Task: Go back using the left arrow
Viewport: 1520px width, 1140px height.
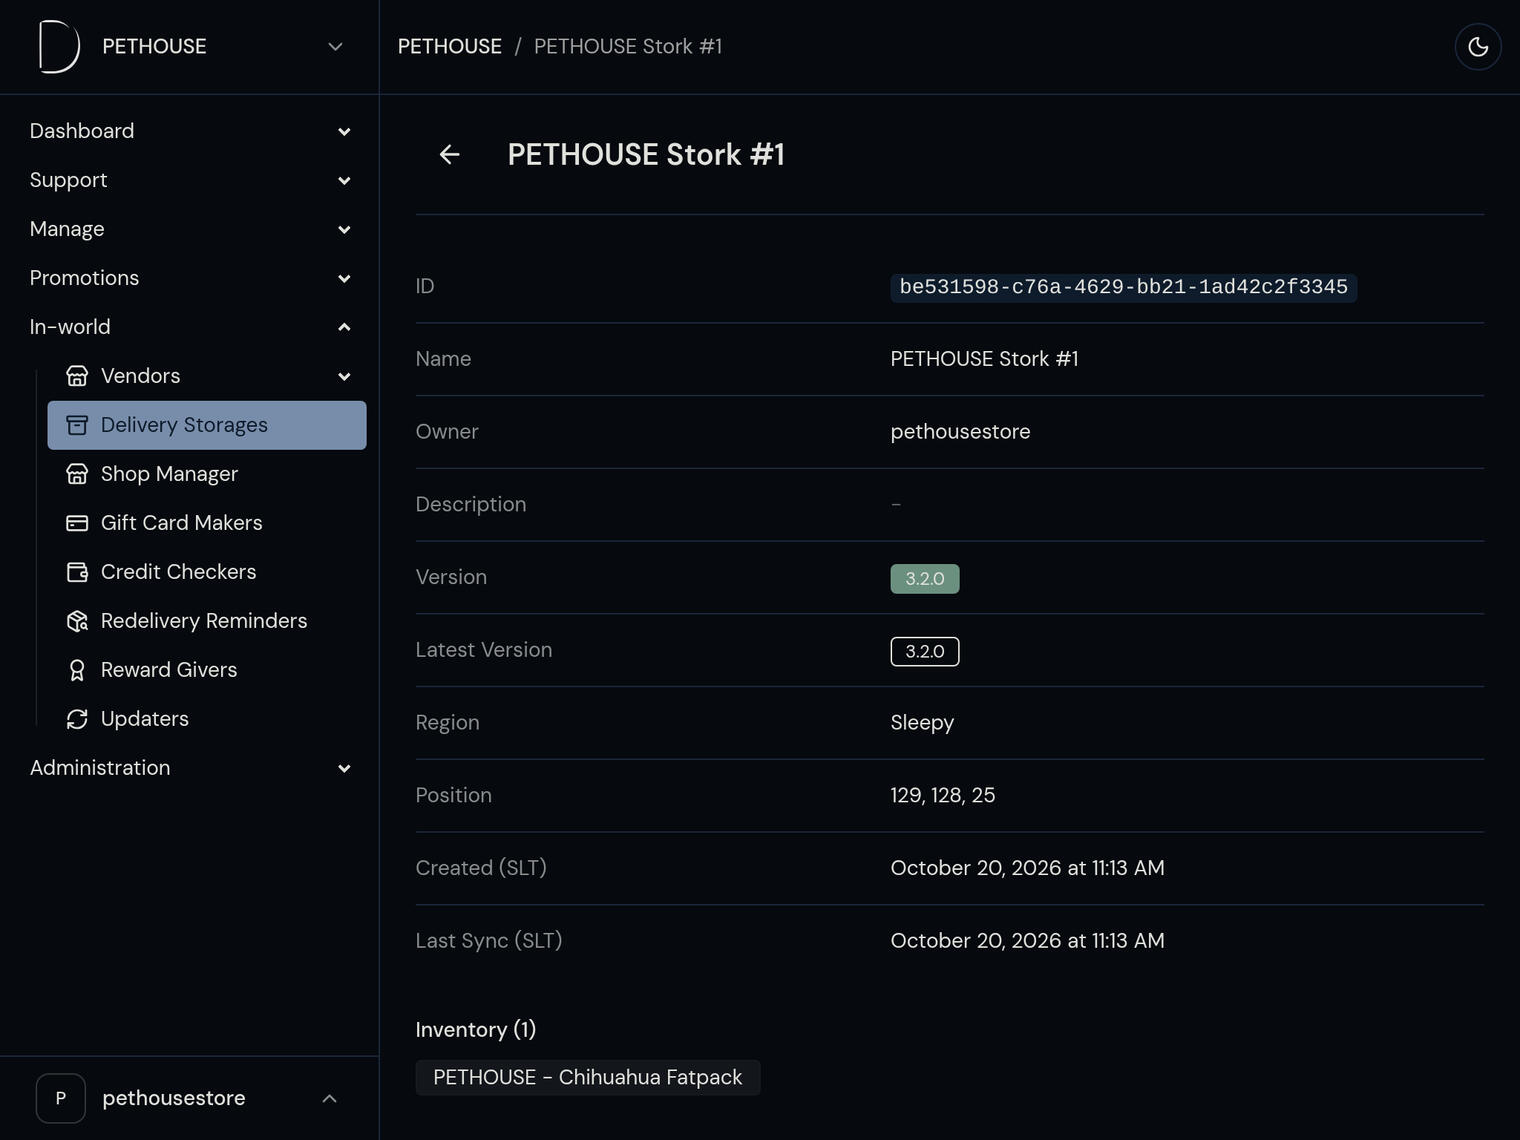Action: (x=450, y=154)
